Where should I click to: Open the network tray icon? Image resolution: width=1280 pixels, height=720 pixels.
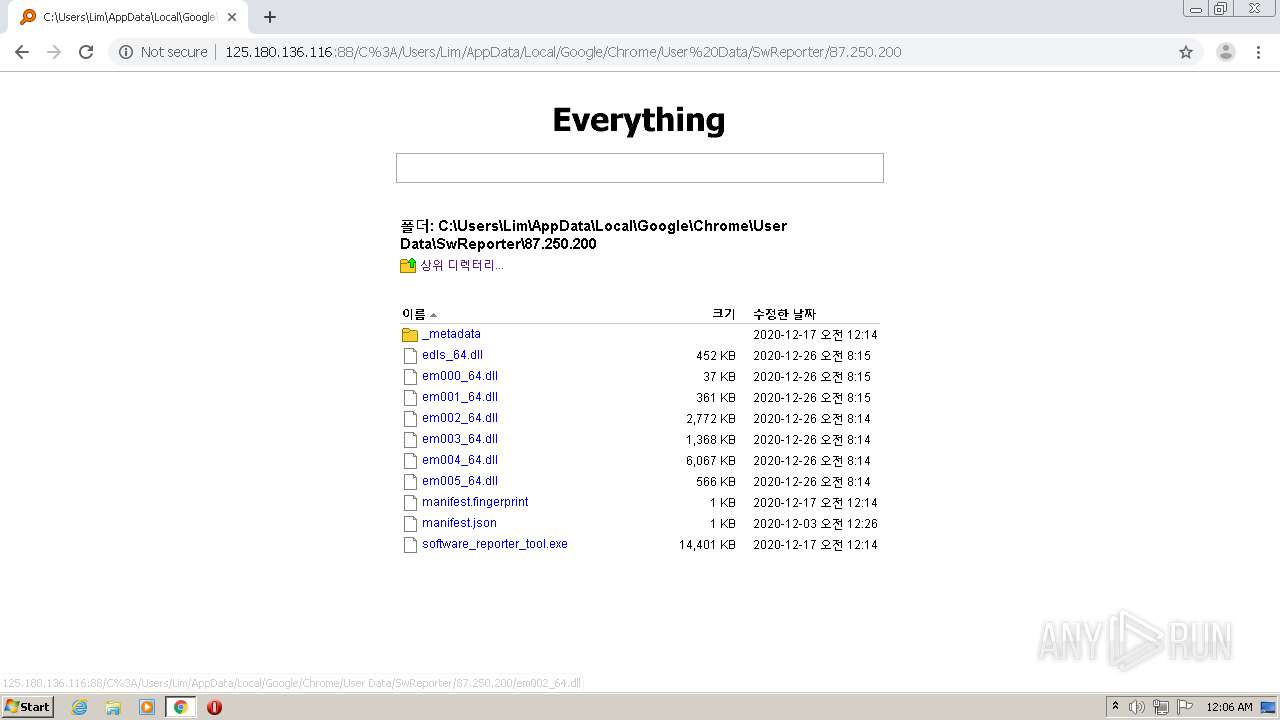point(1161,707)
